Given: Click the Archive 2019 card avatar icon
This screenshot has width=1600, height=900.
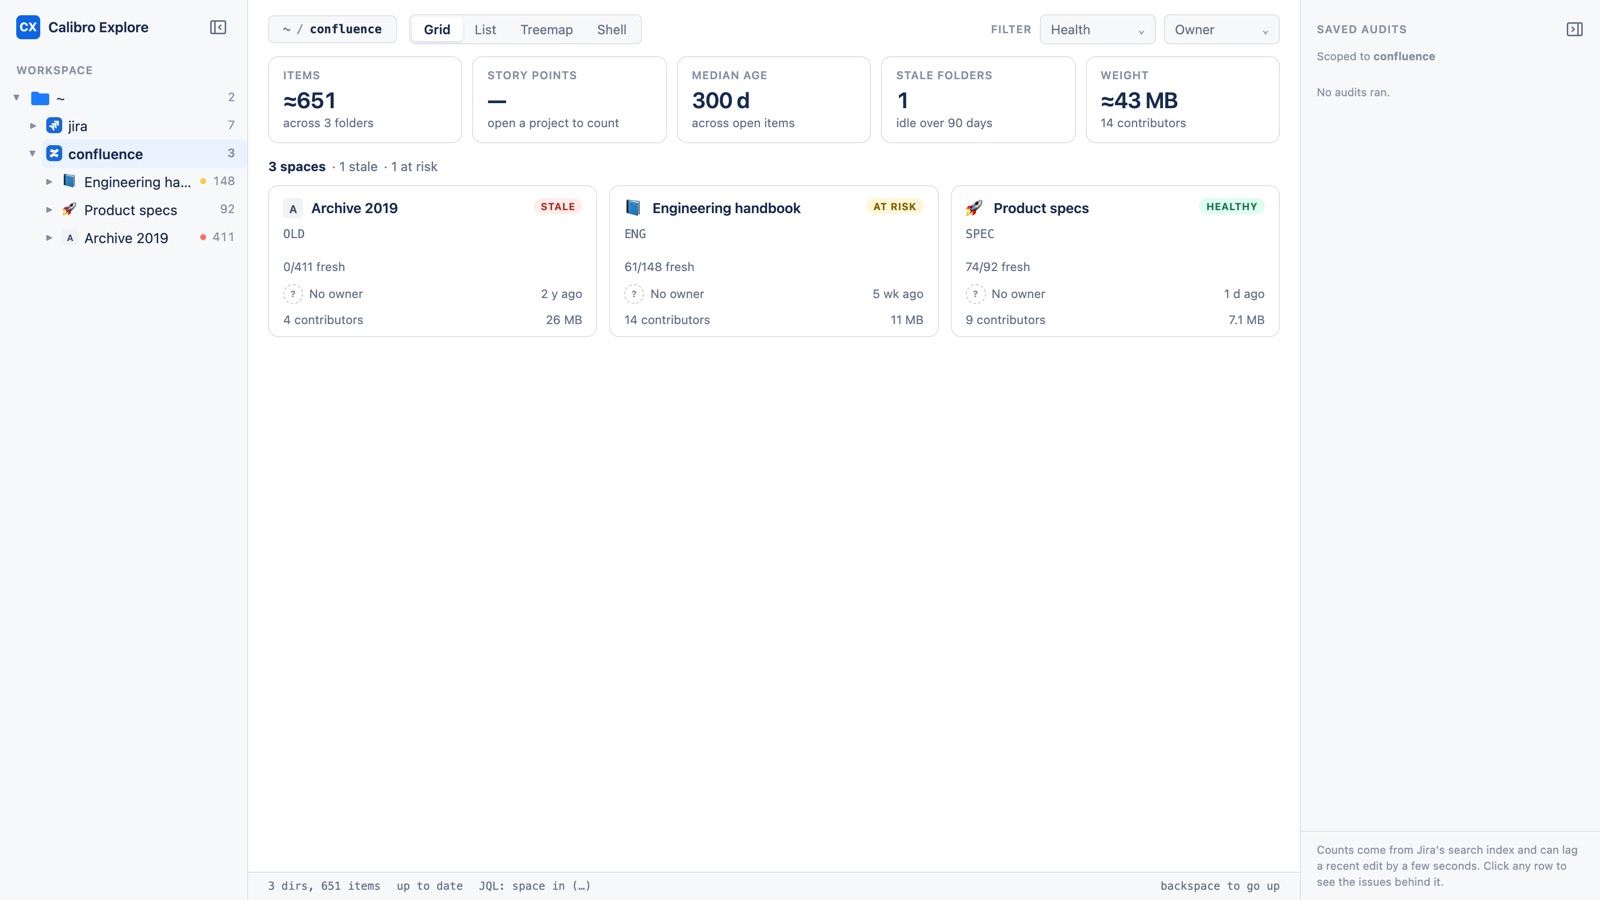Looking at the screenshot, I should [x=293, y=208].
